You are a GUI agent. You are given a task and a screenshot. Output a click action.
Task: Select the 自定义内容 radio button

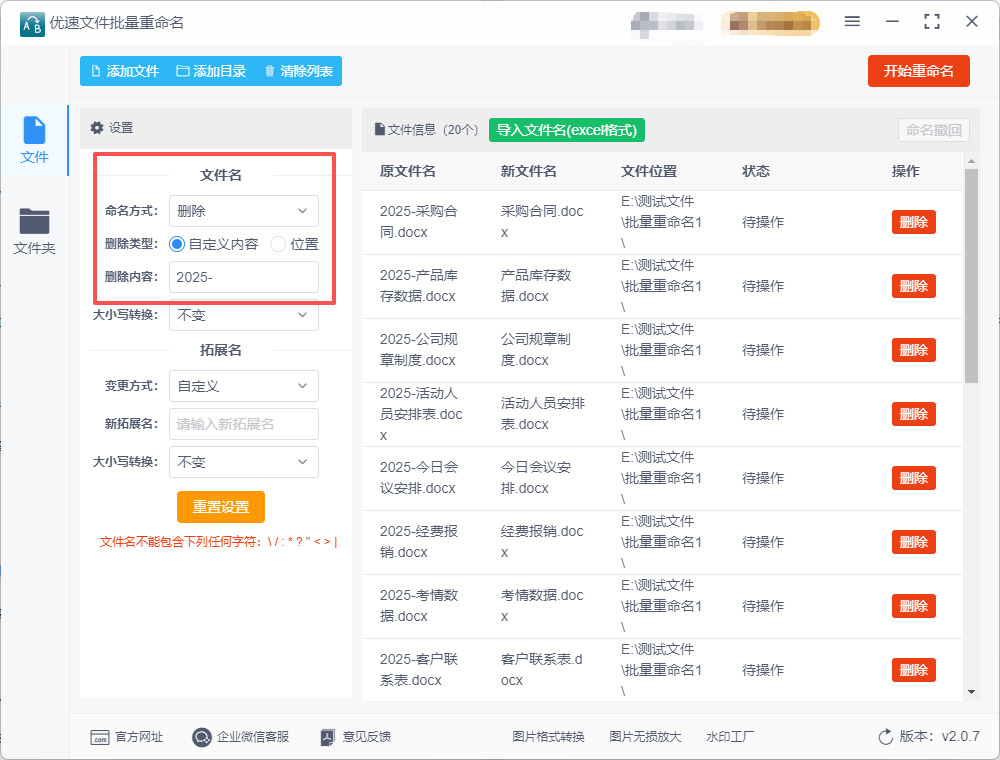pos(178,244)
